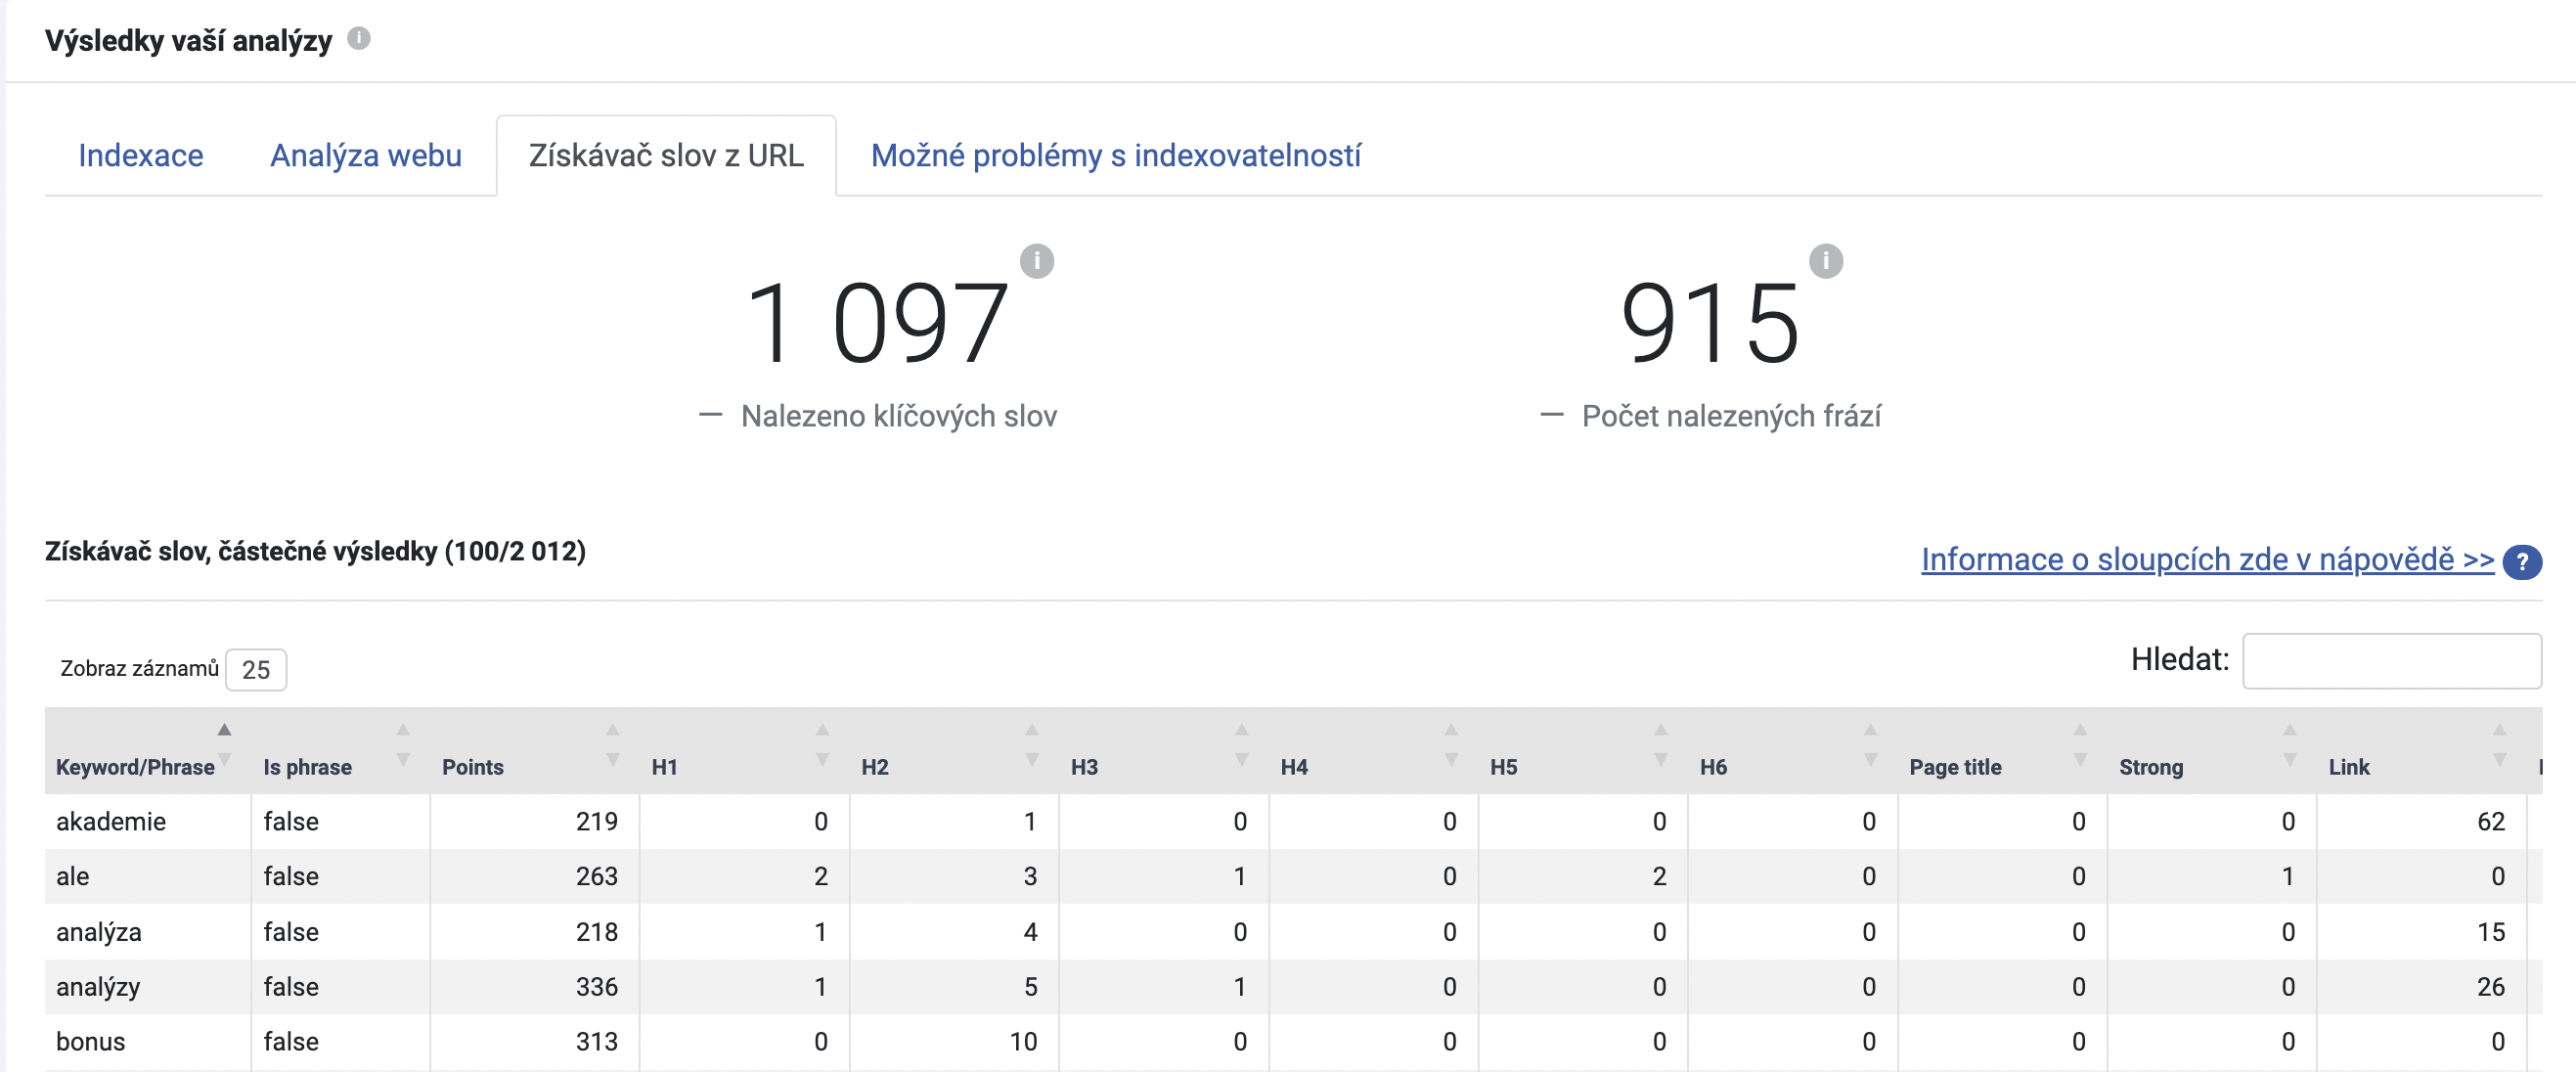Click Points value 263 for ale
Image resolution: width=2576 pixels, height=1072 pixels.
pyautogui.click(x=597, y=877)
